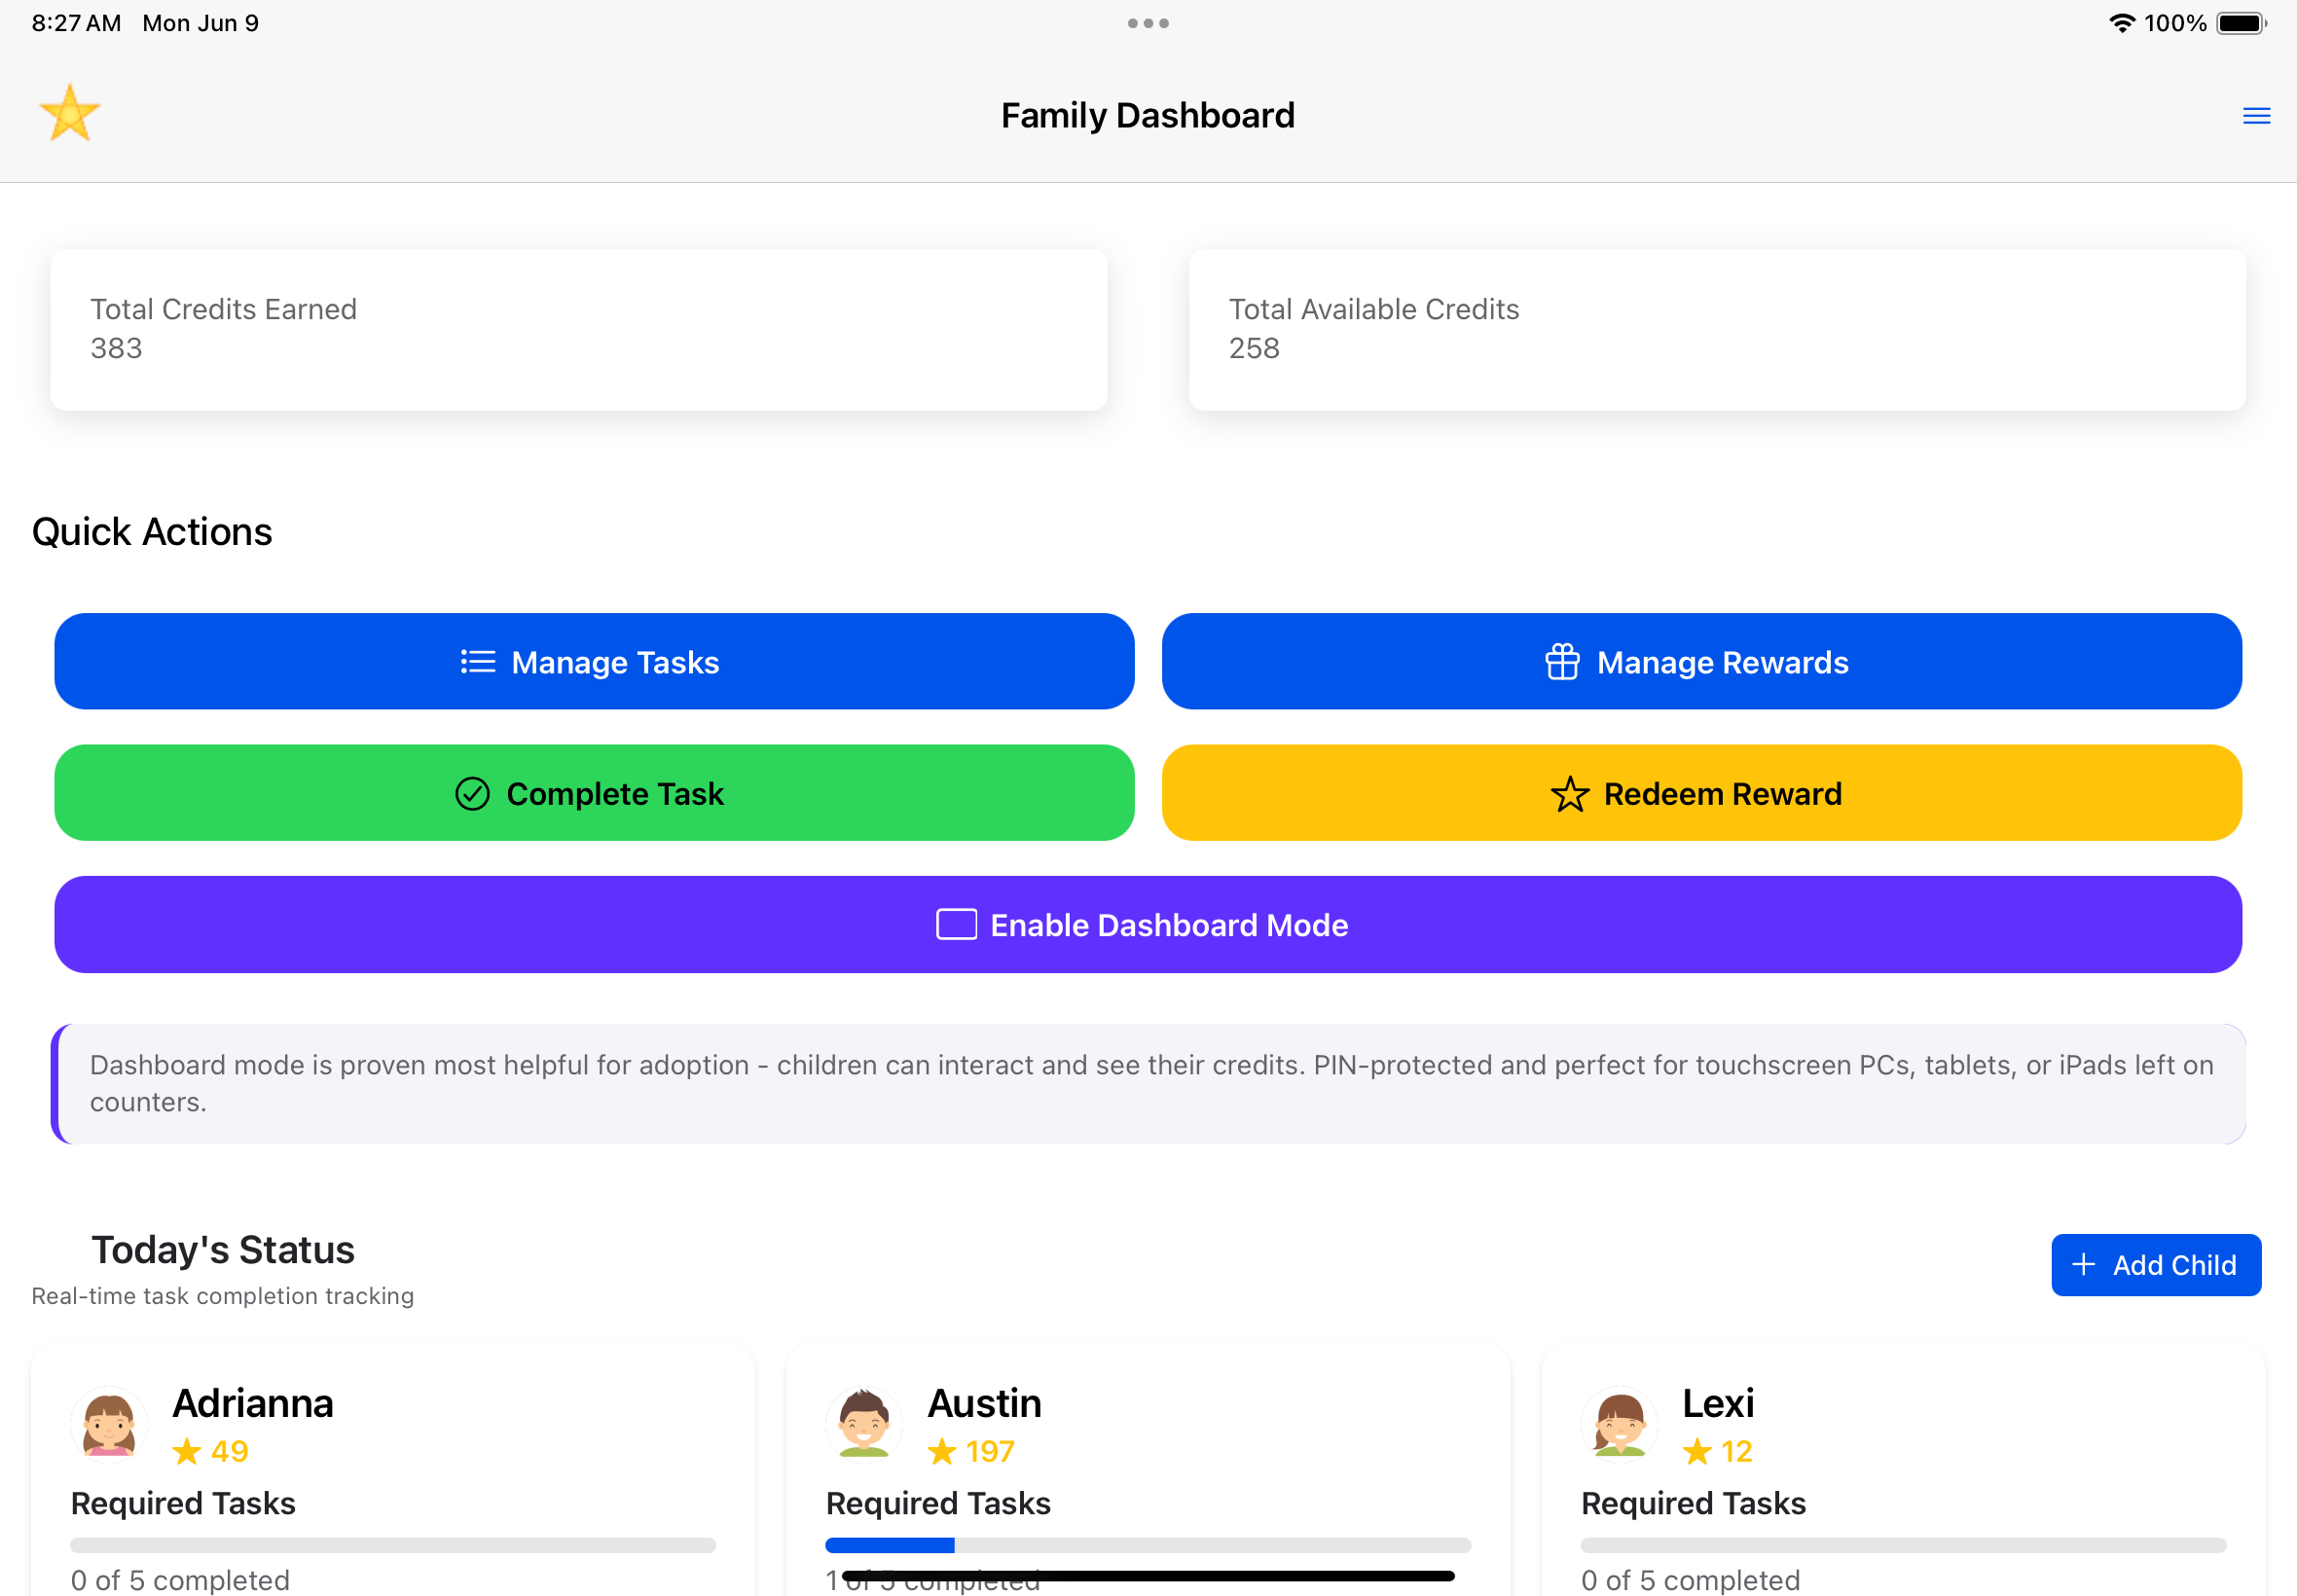Open Manage Rewards
This screenshot has width=2297, height=1596.
coord(1701,661)
